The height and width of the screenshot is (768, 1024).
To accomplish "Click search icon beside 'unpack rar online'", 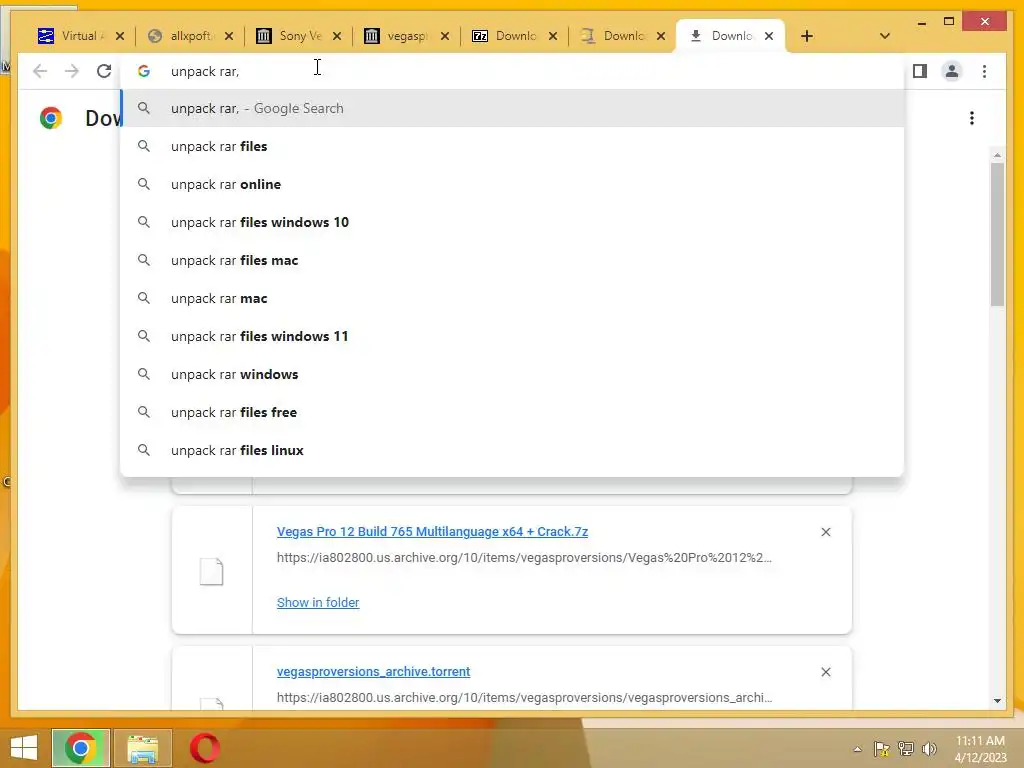I will tap(144, 184).
